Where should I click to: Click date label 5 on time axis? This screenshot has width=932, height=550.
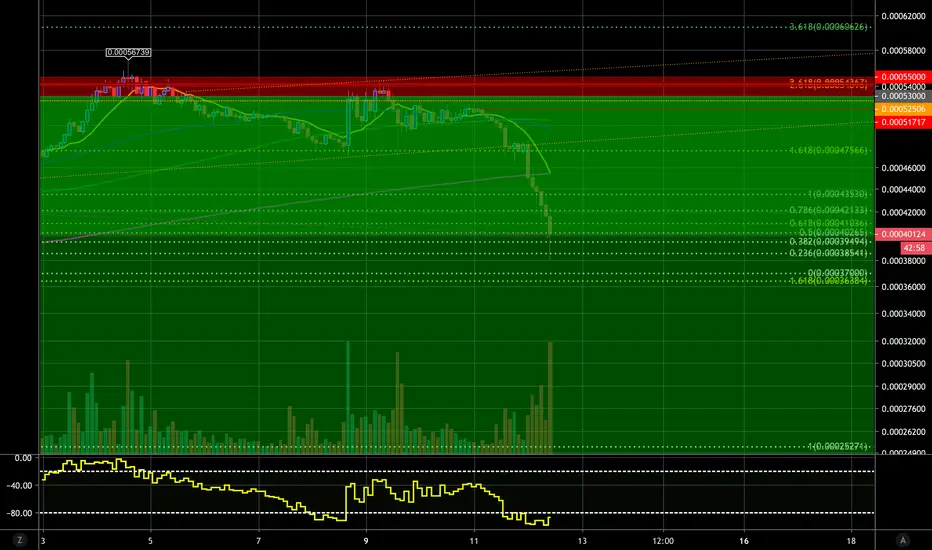(x=150, y=540)
